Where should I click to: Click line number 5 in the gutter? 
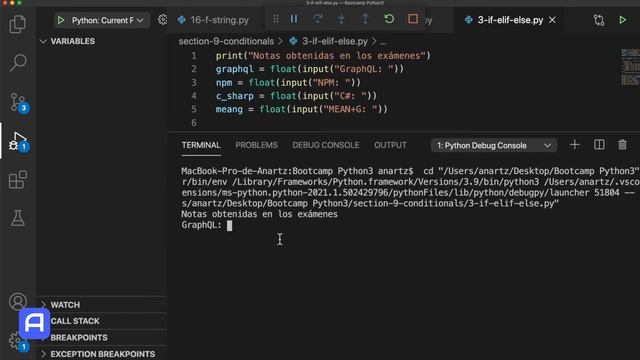point(194,109)
